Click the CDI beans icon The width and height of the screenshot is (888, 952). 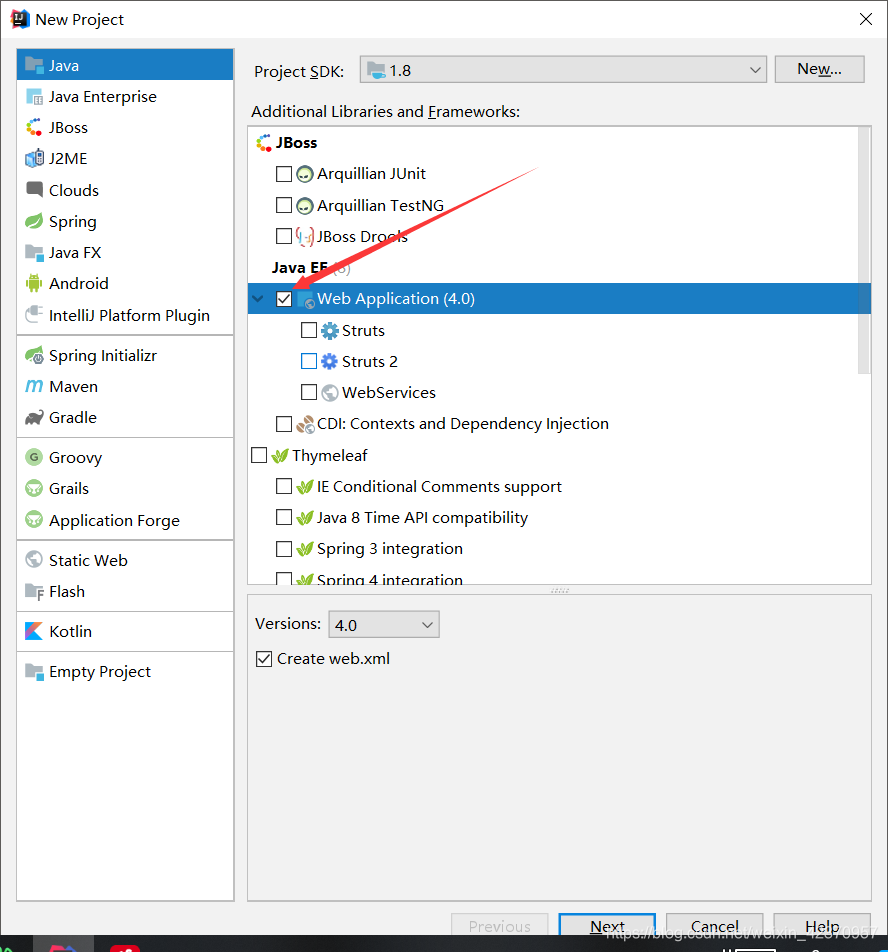[305, 424]
